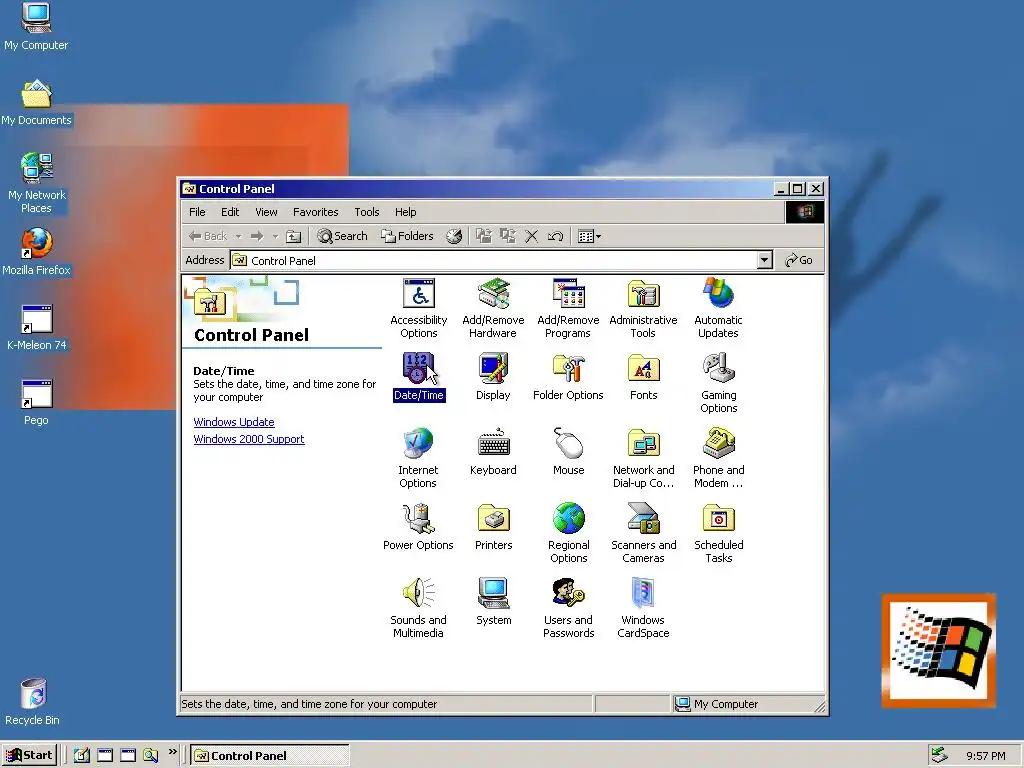Screen dimensions: 1024x768
Task: Click the Copy To toolbar icon
Action: 507,236
